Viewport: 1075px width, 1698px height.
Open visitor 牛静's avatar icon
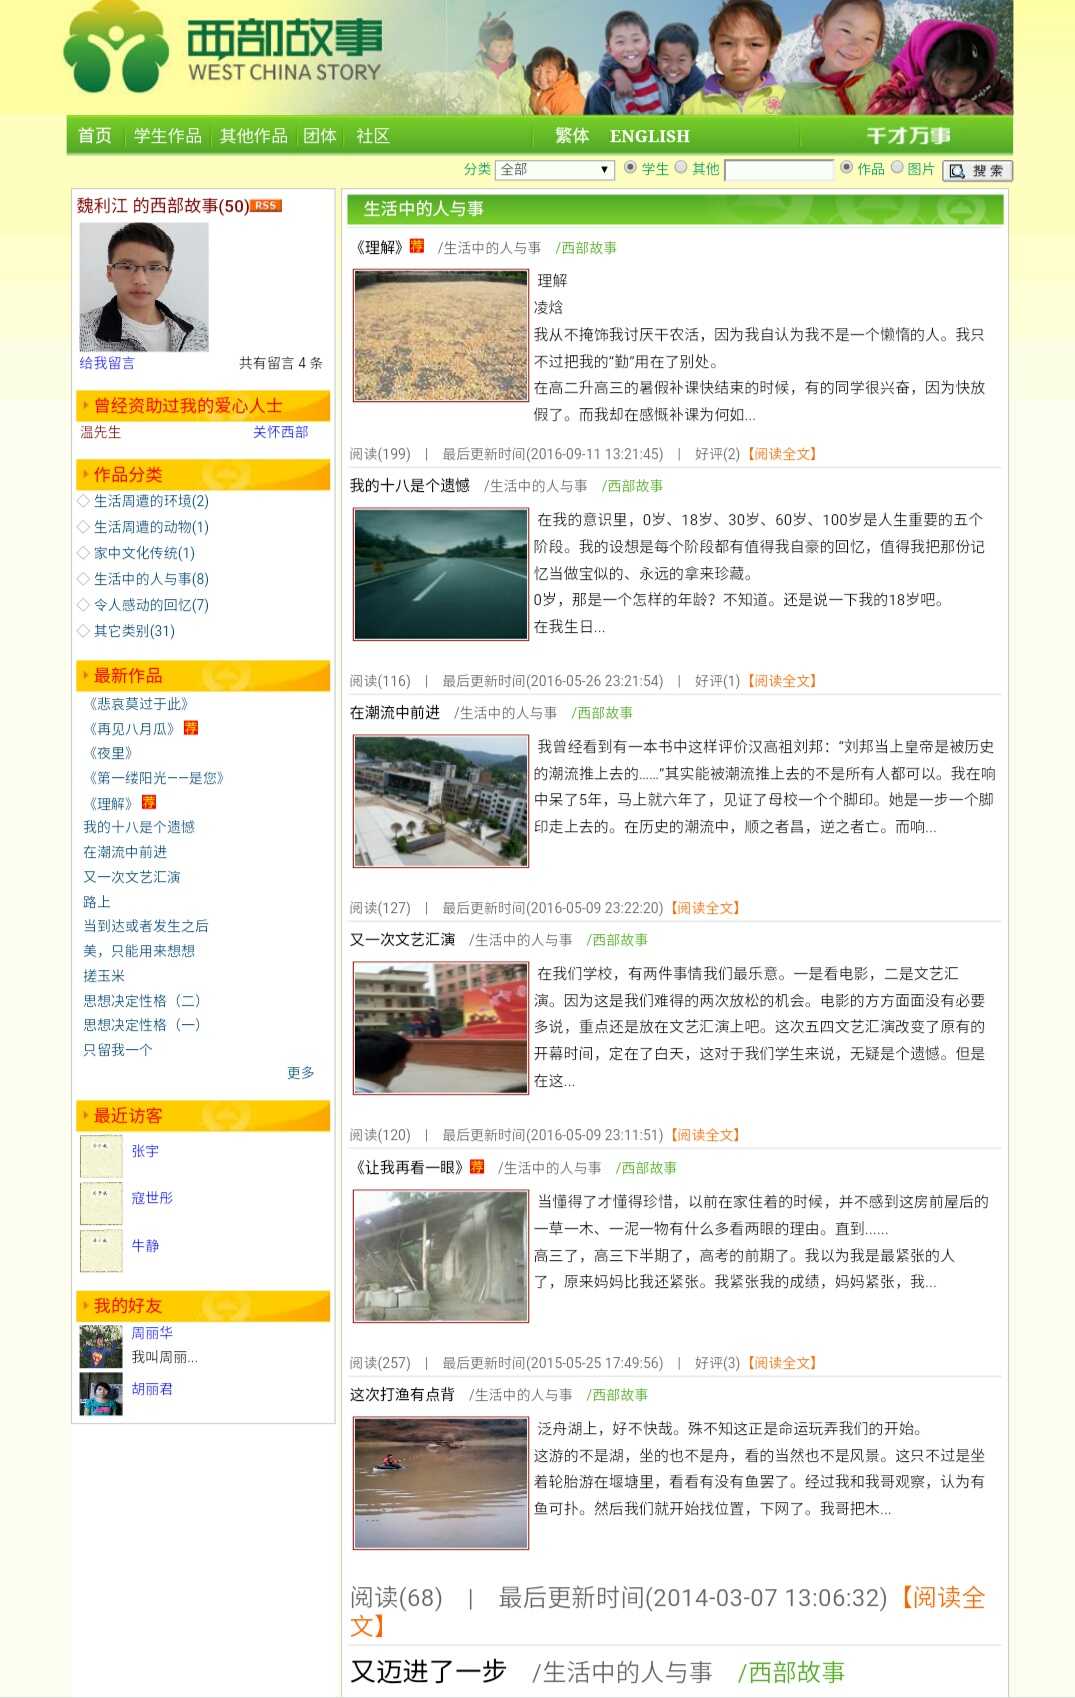101,1250
